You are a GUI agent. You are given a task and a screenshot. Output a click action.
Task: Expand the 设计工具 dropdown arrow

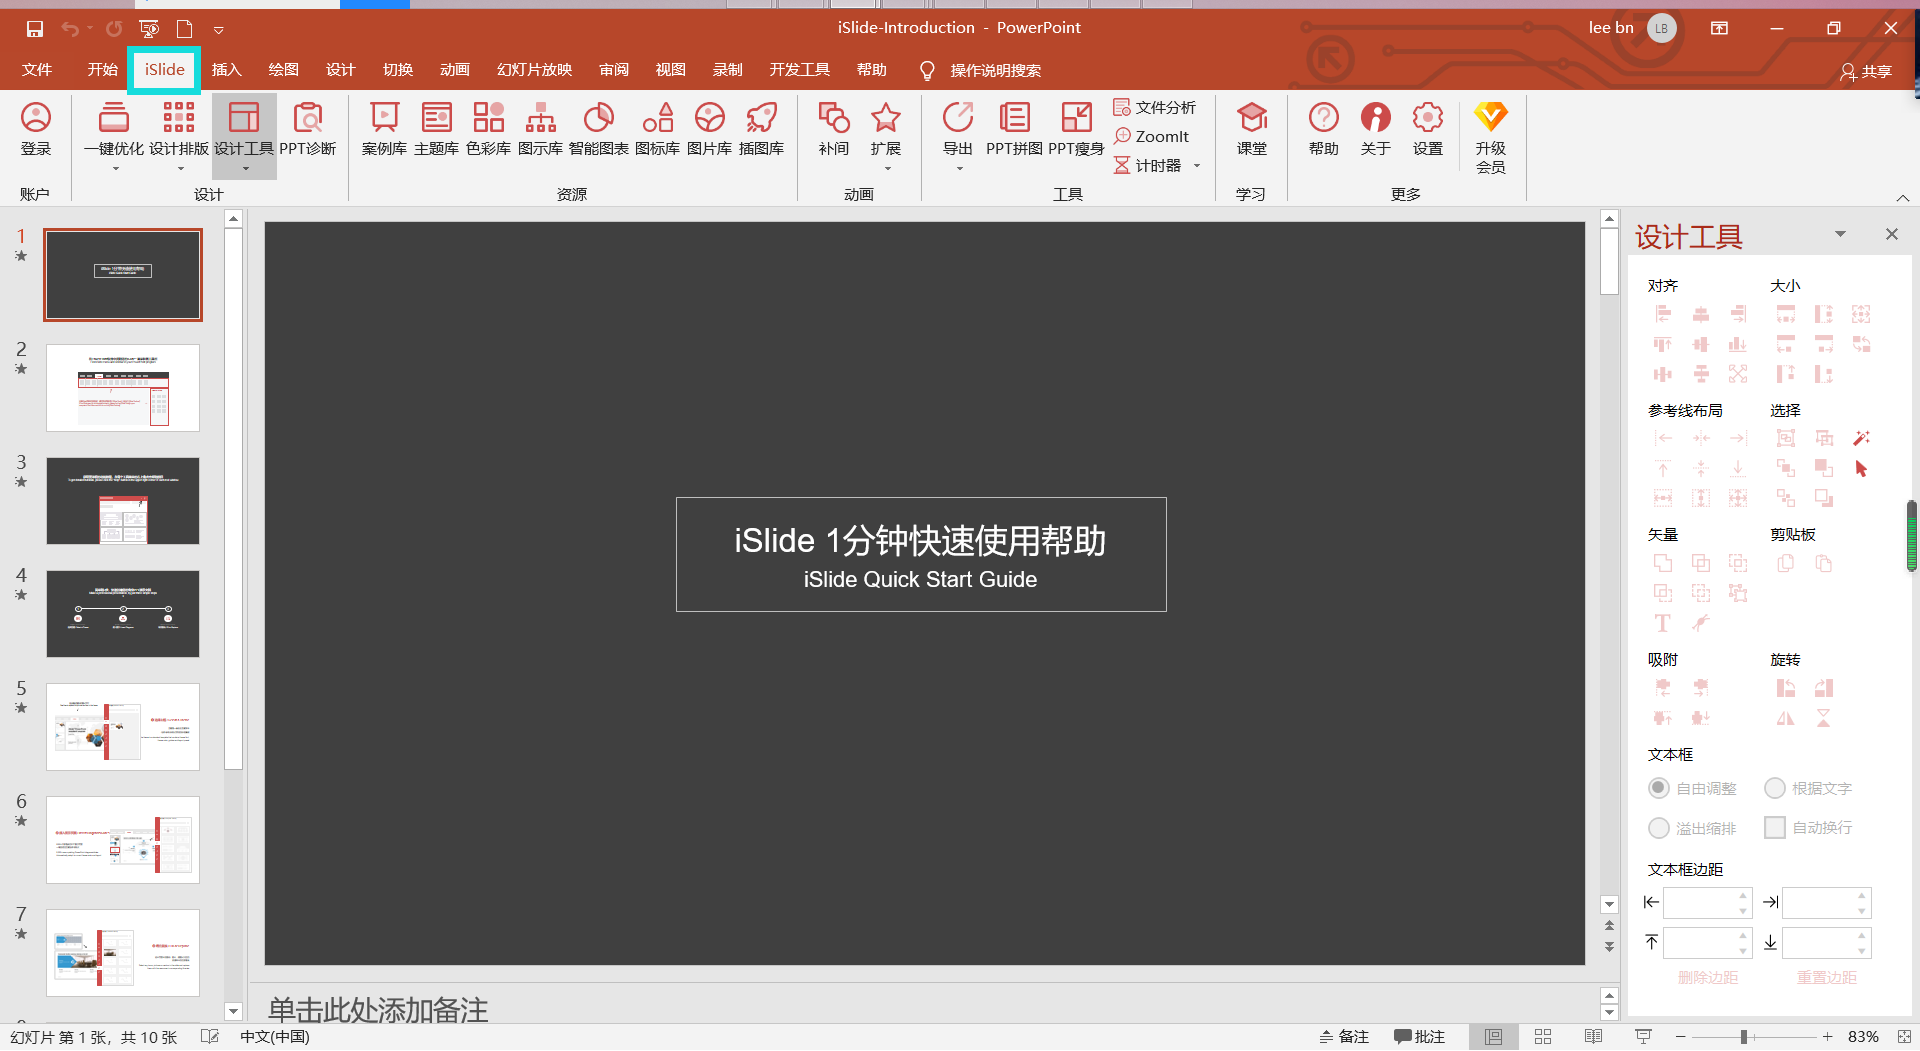coord(245,169)
